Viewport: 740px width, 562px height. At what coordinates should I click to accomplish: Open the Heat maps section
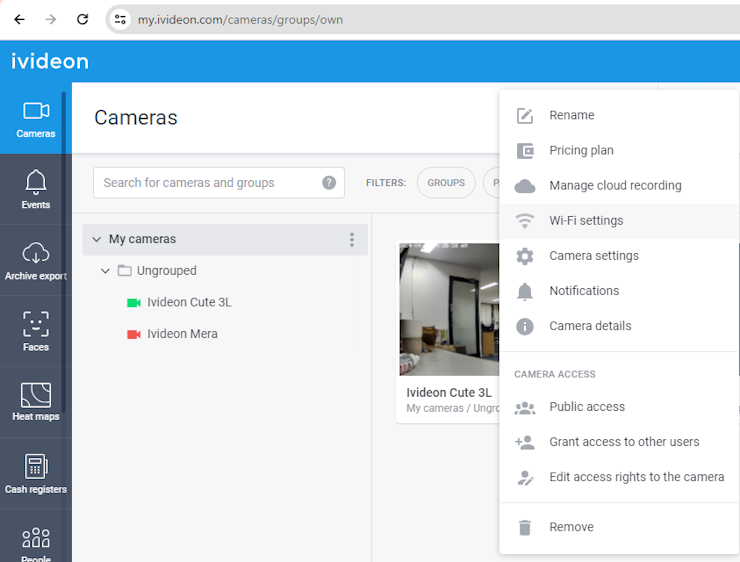(35, 402)
